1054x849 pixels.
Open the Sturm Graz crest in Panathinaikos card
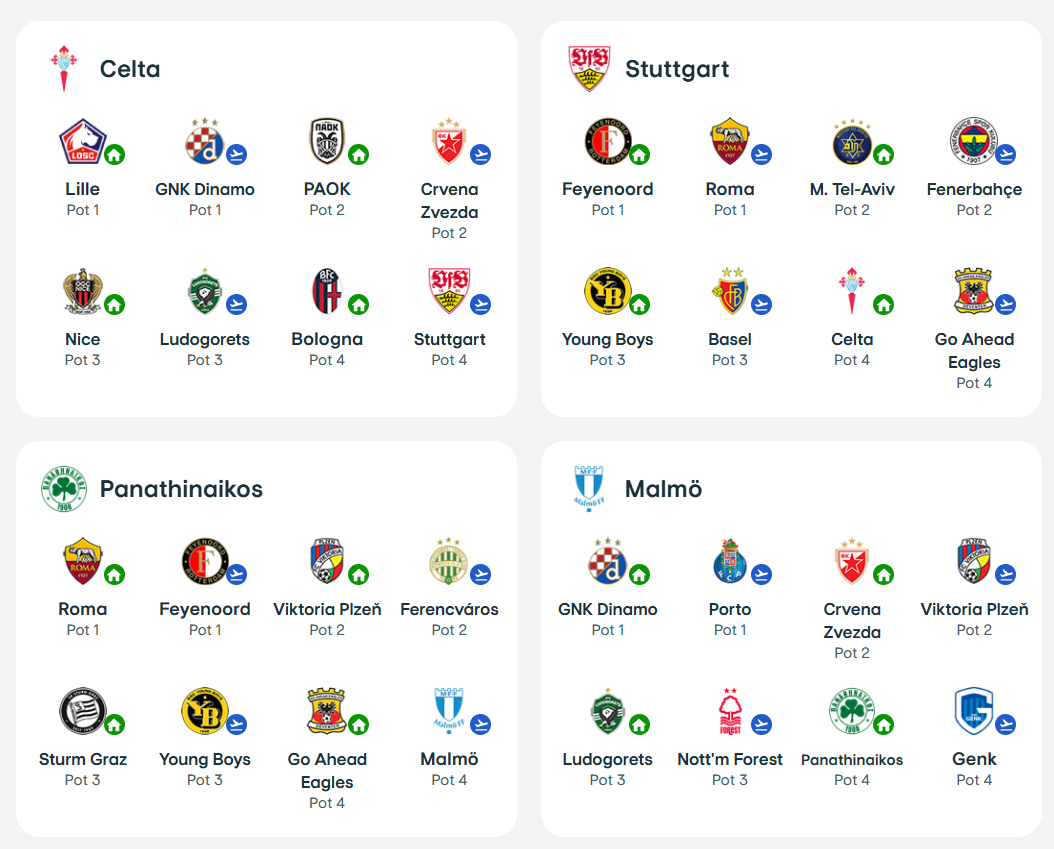pos(82,711)
